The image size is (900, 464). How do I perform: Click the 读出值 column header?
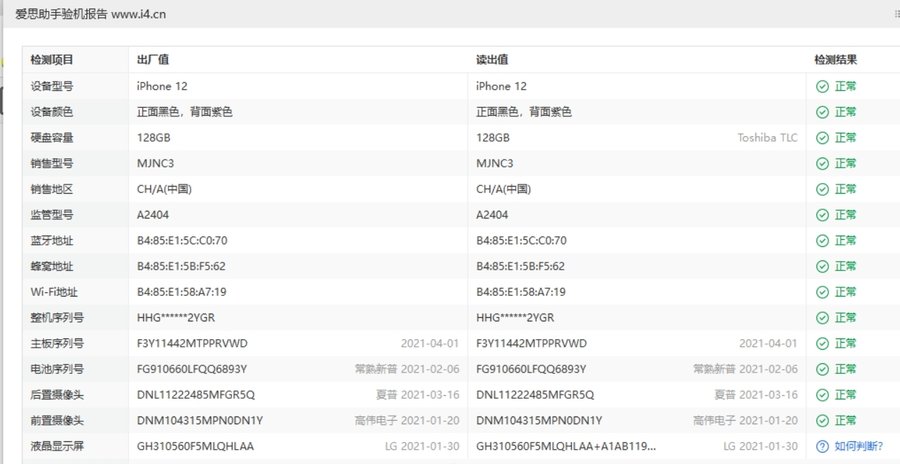pos(492,60)
